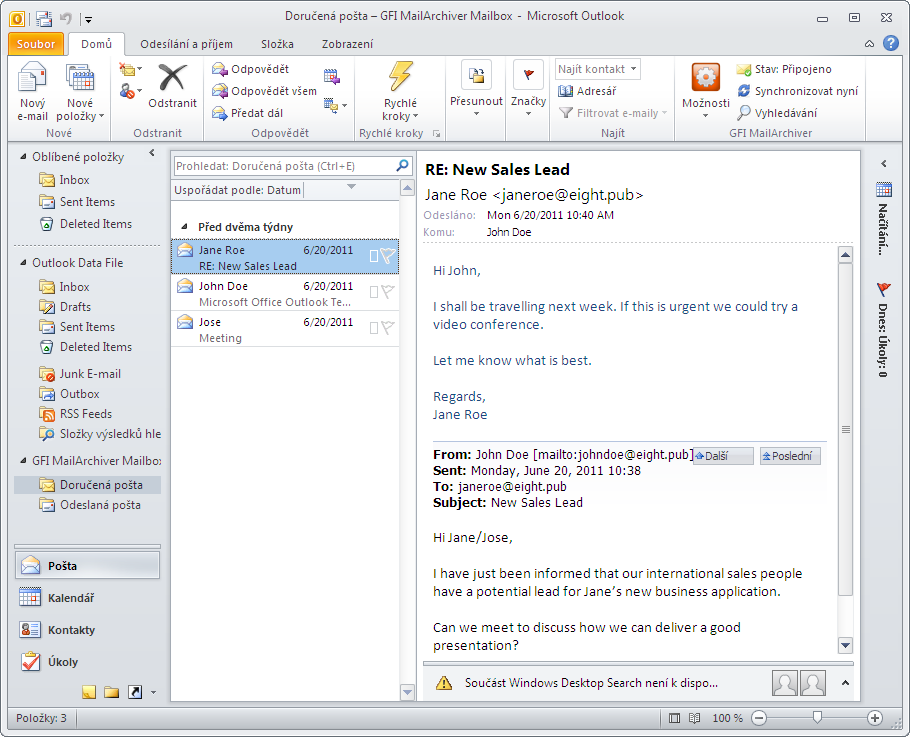Image resolution: width=910 pixels, height=737 pixels.
Task: Select the Odeslaná pošta folder
Action: [89, 505]
